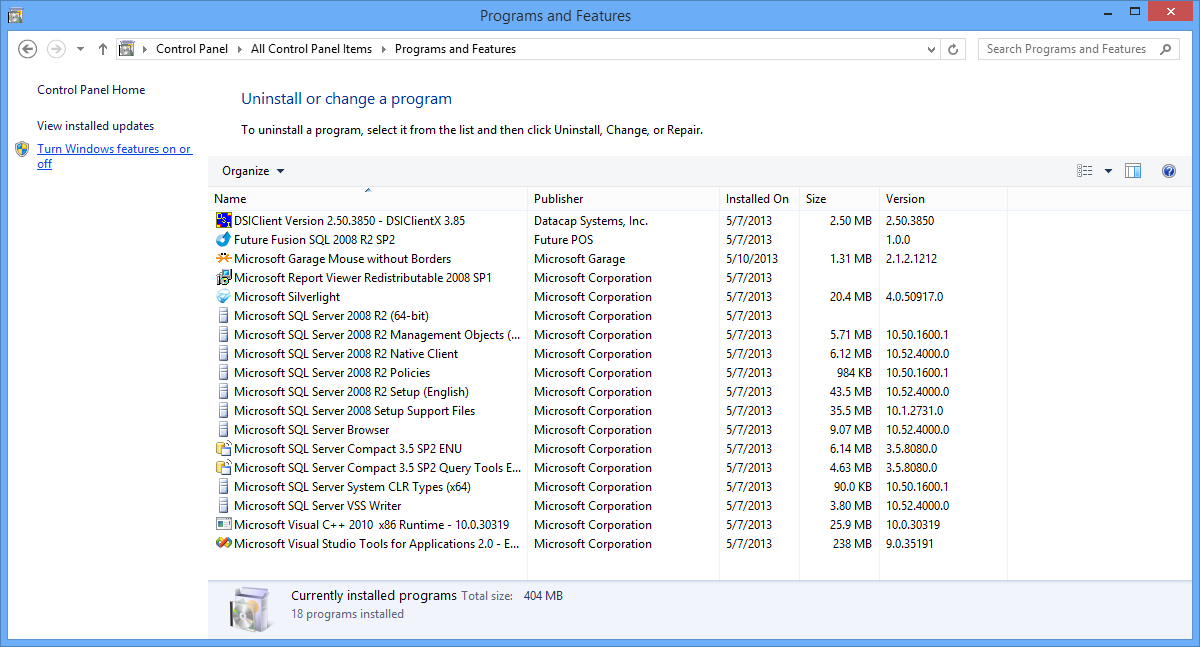The height and width of the screenshot is (647, 1200).
Task: Click the Microsoft Garage publisher cell
Action: coord(580,259)
